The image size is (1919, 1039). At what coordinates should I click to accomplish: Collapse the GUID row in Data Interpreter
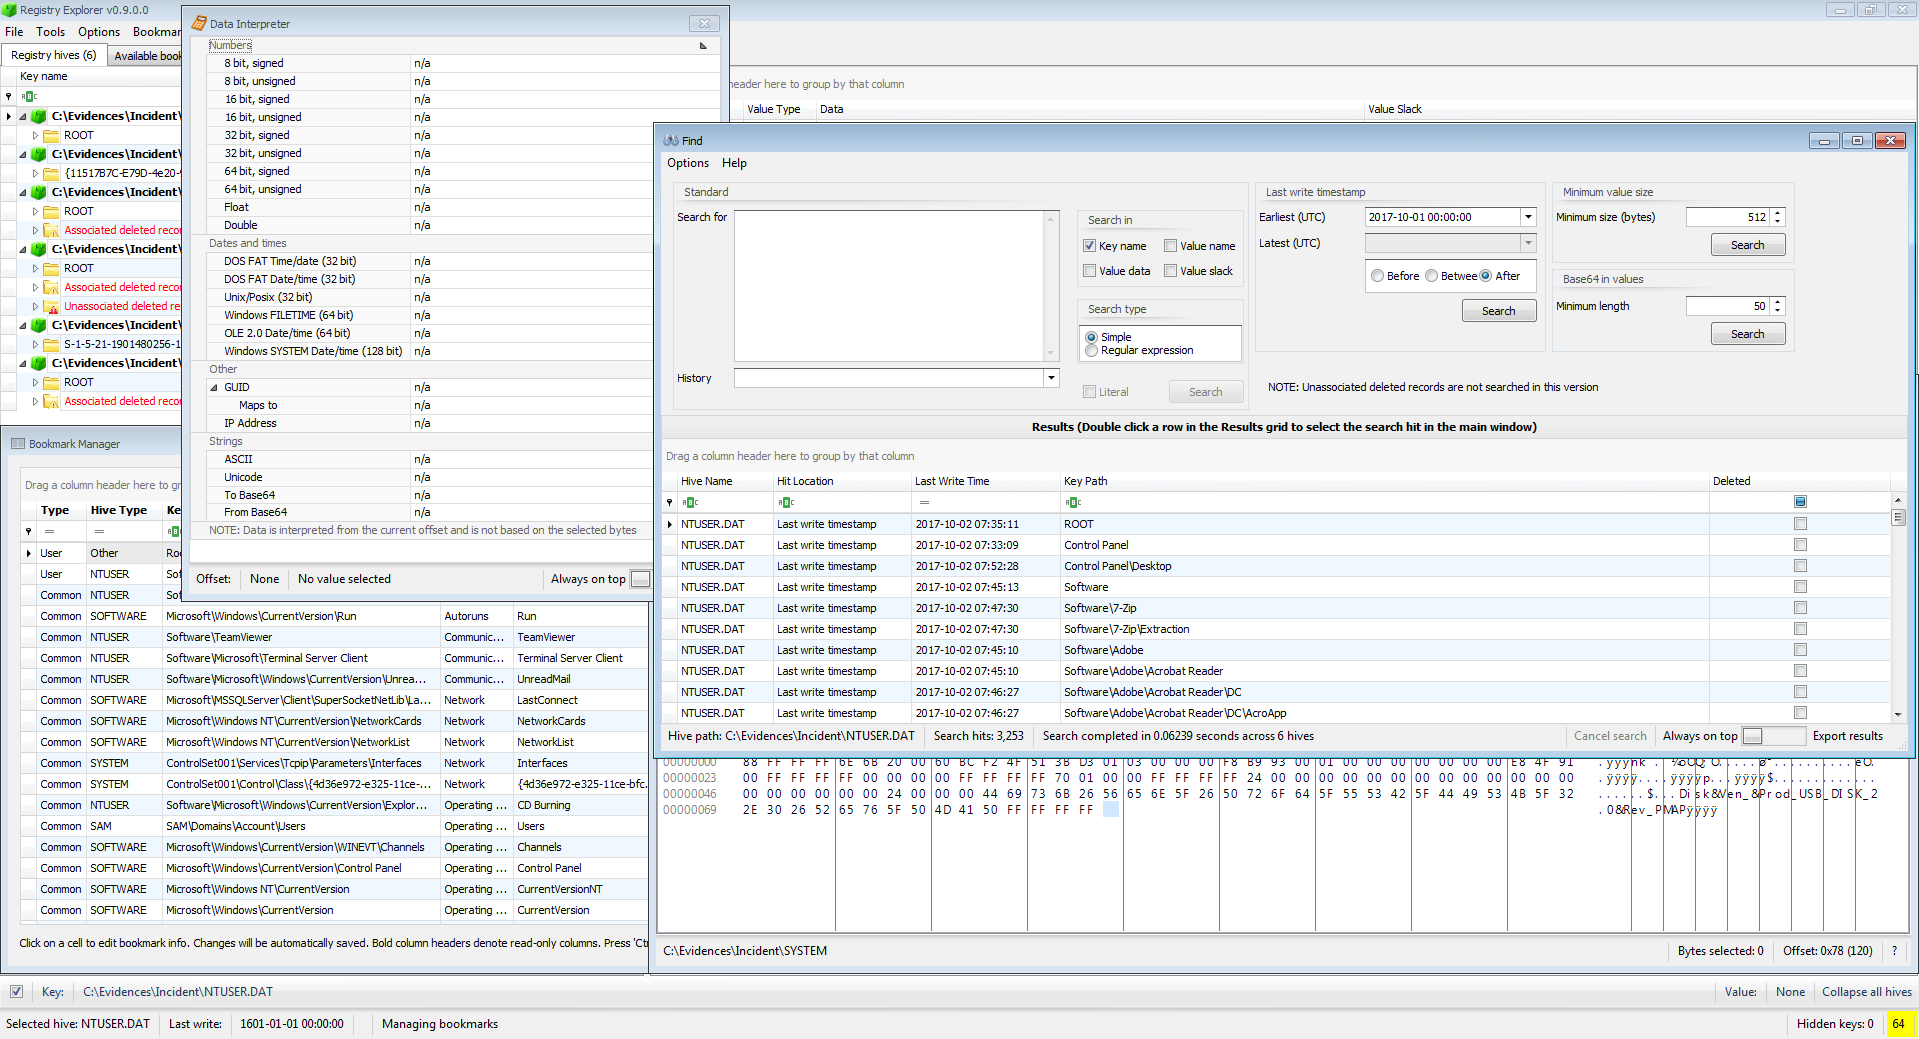(214, 387)
